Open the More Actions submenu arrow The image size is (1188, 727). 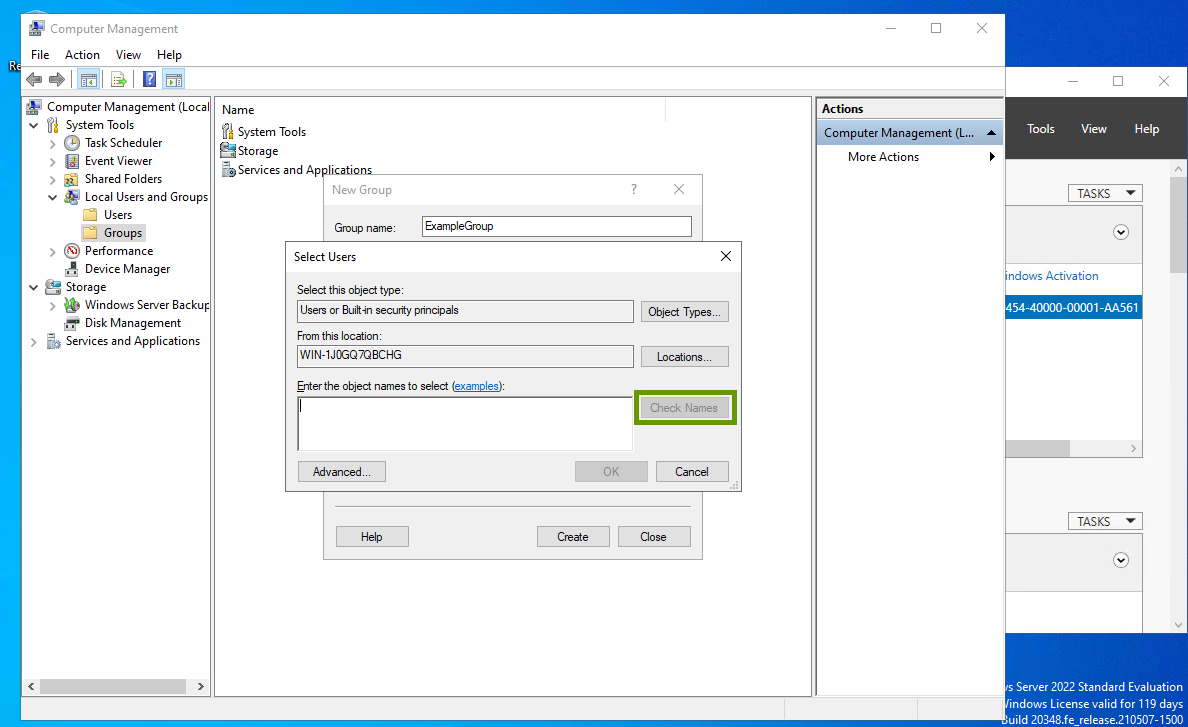coord(992,157)
